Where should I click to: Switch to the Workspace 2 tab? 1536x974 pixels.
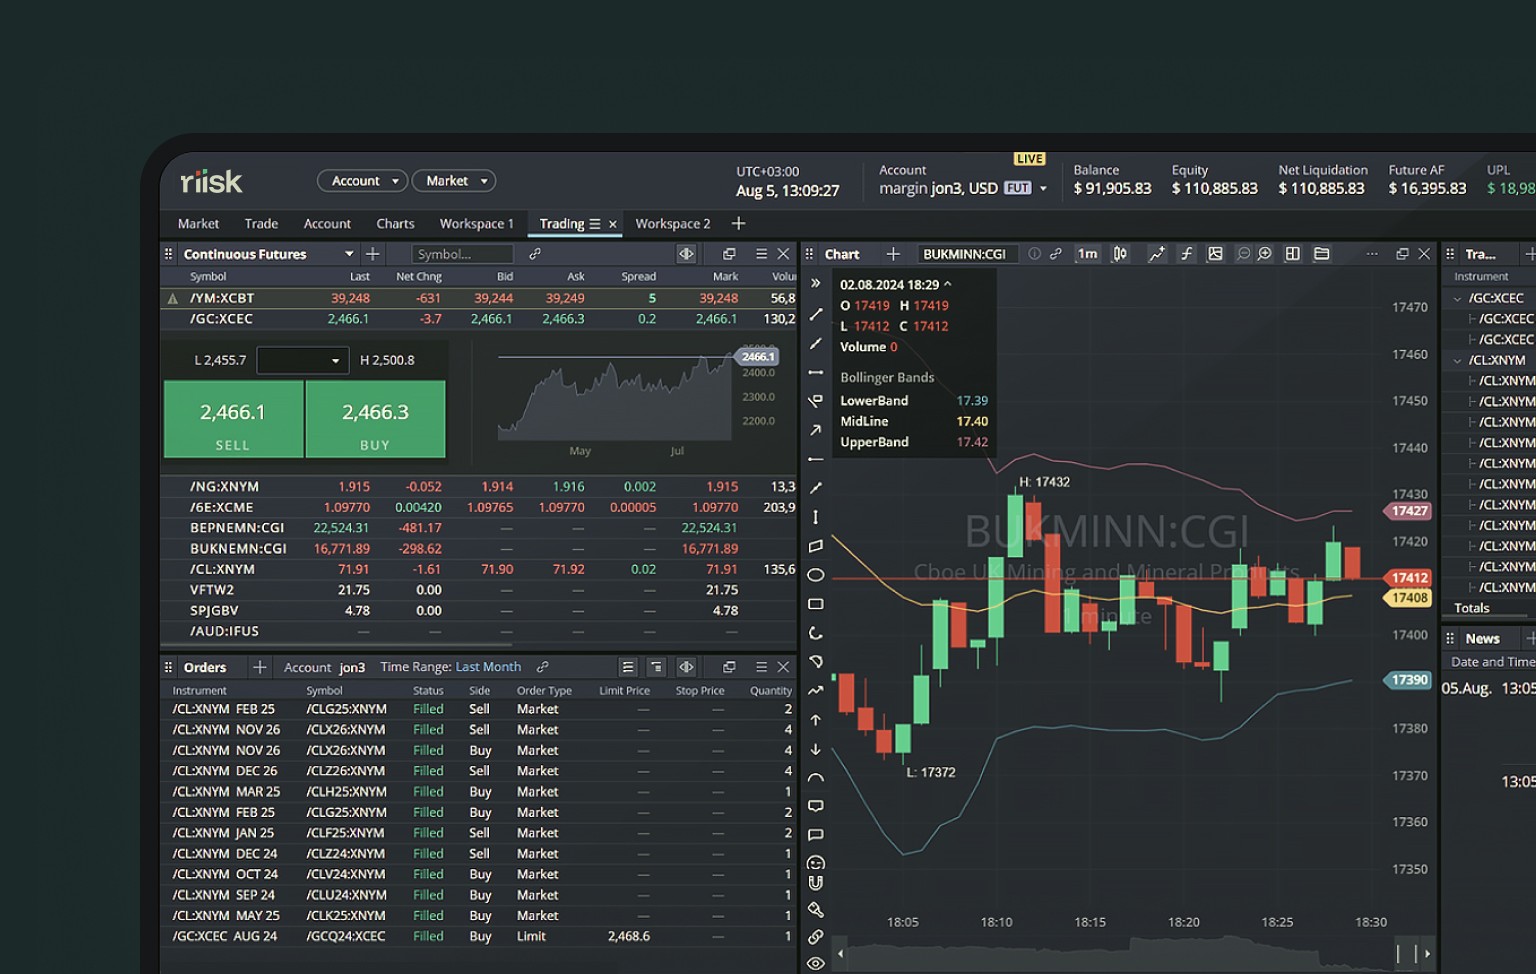673,224
